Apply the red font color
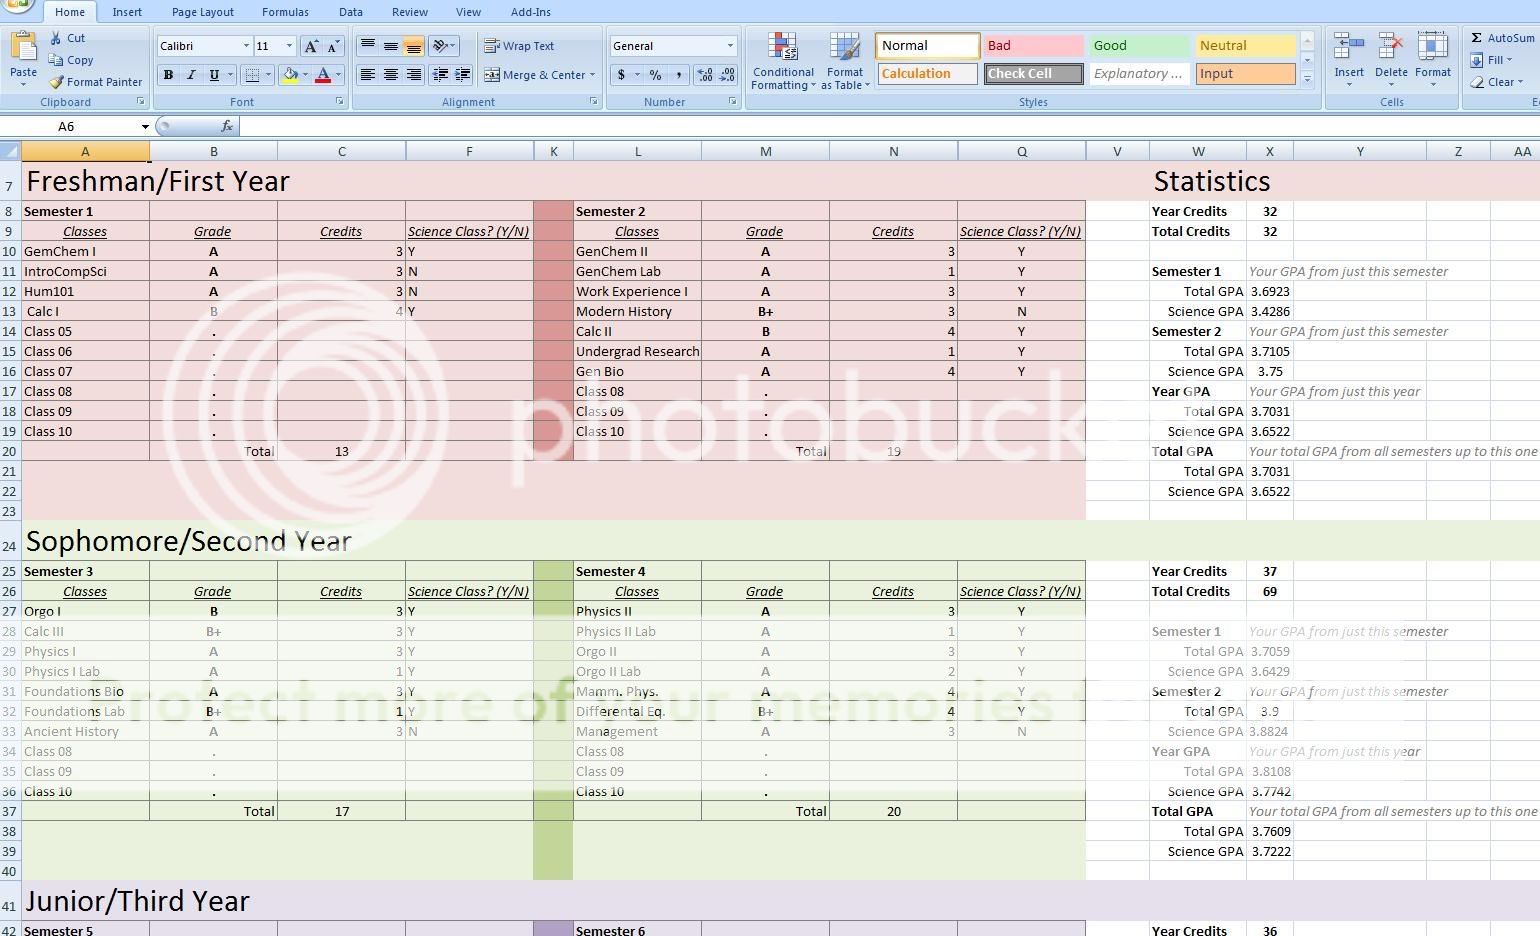 click(322, 75)
